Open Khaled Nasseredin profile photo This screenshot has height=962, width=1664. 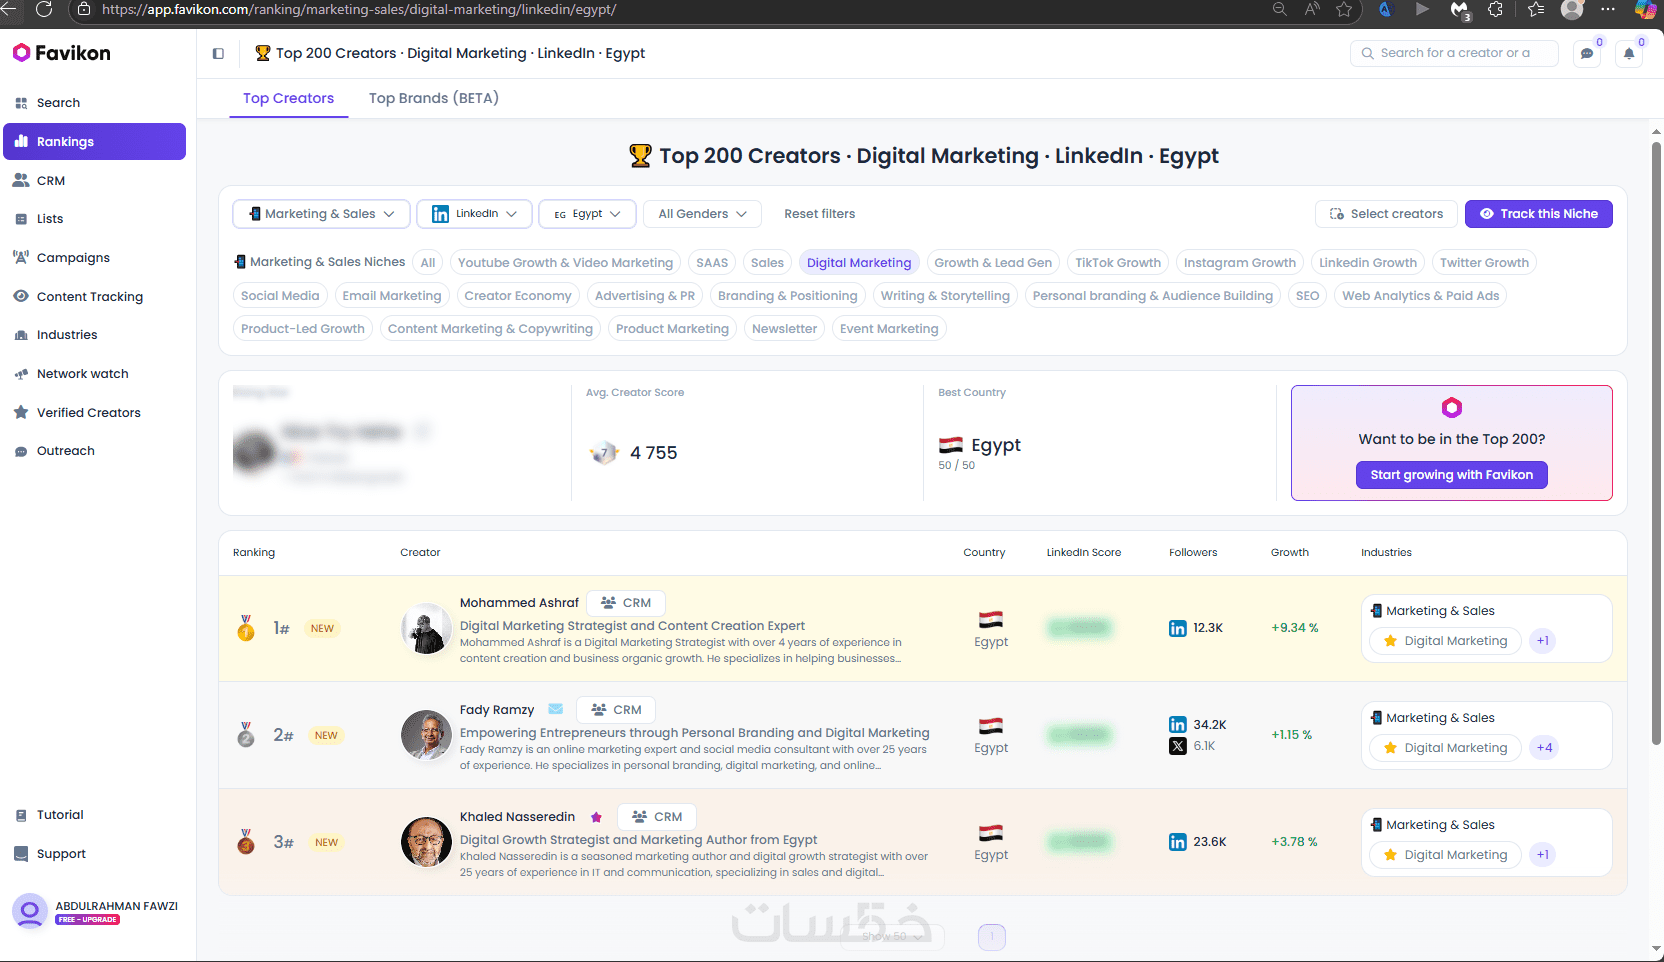(426, 842)
